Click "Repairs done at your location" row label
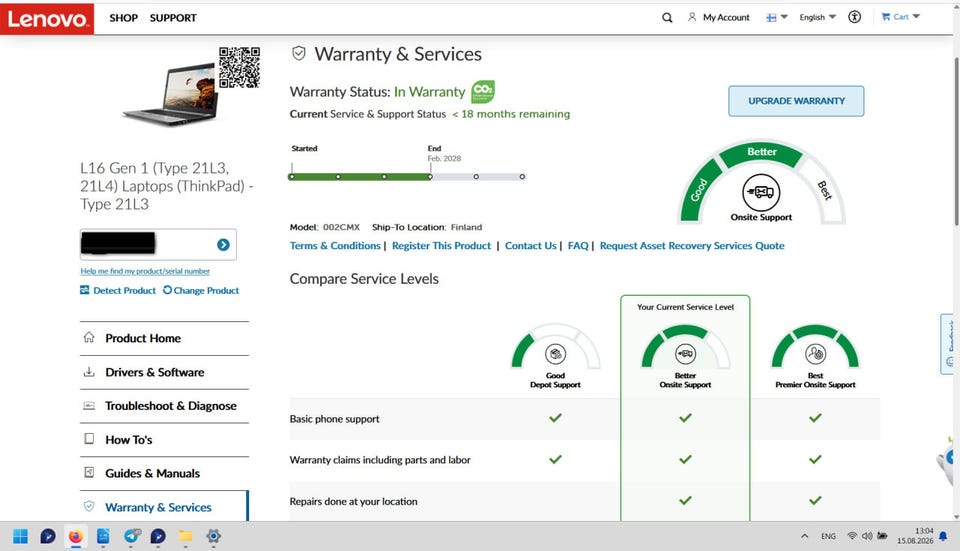Viewport: 960px width, 551px height. pyautogui.click(x=353, y=501)
